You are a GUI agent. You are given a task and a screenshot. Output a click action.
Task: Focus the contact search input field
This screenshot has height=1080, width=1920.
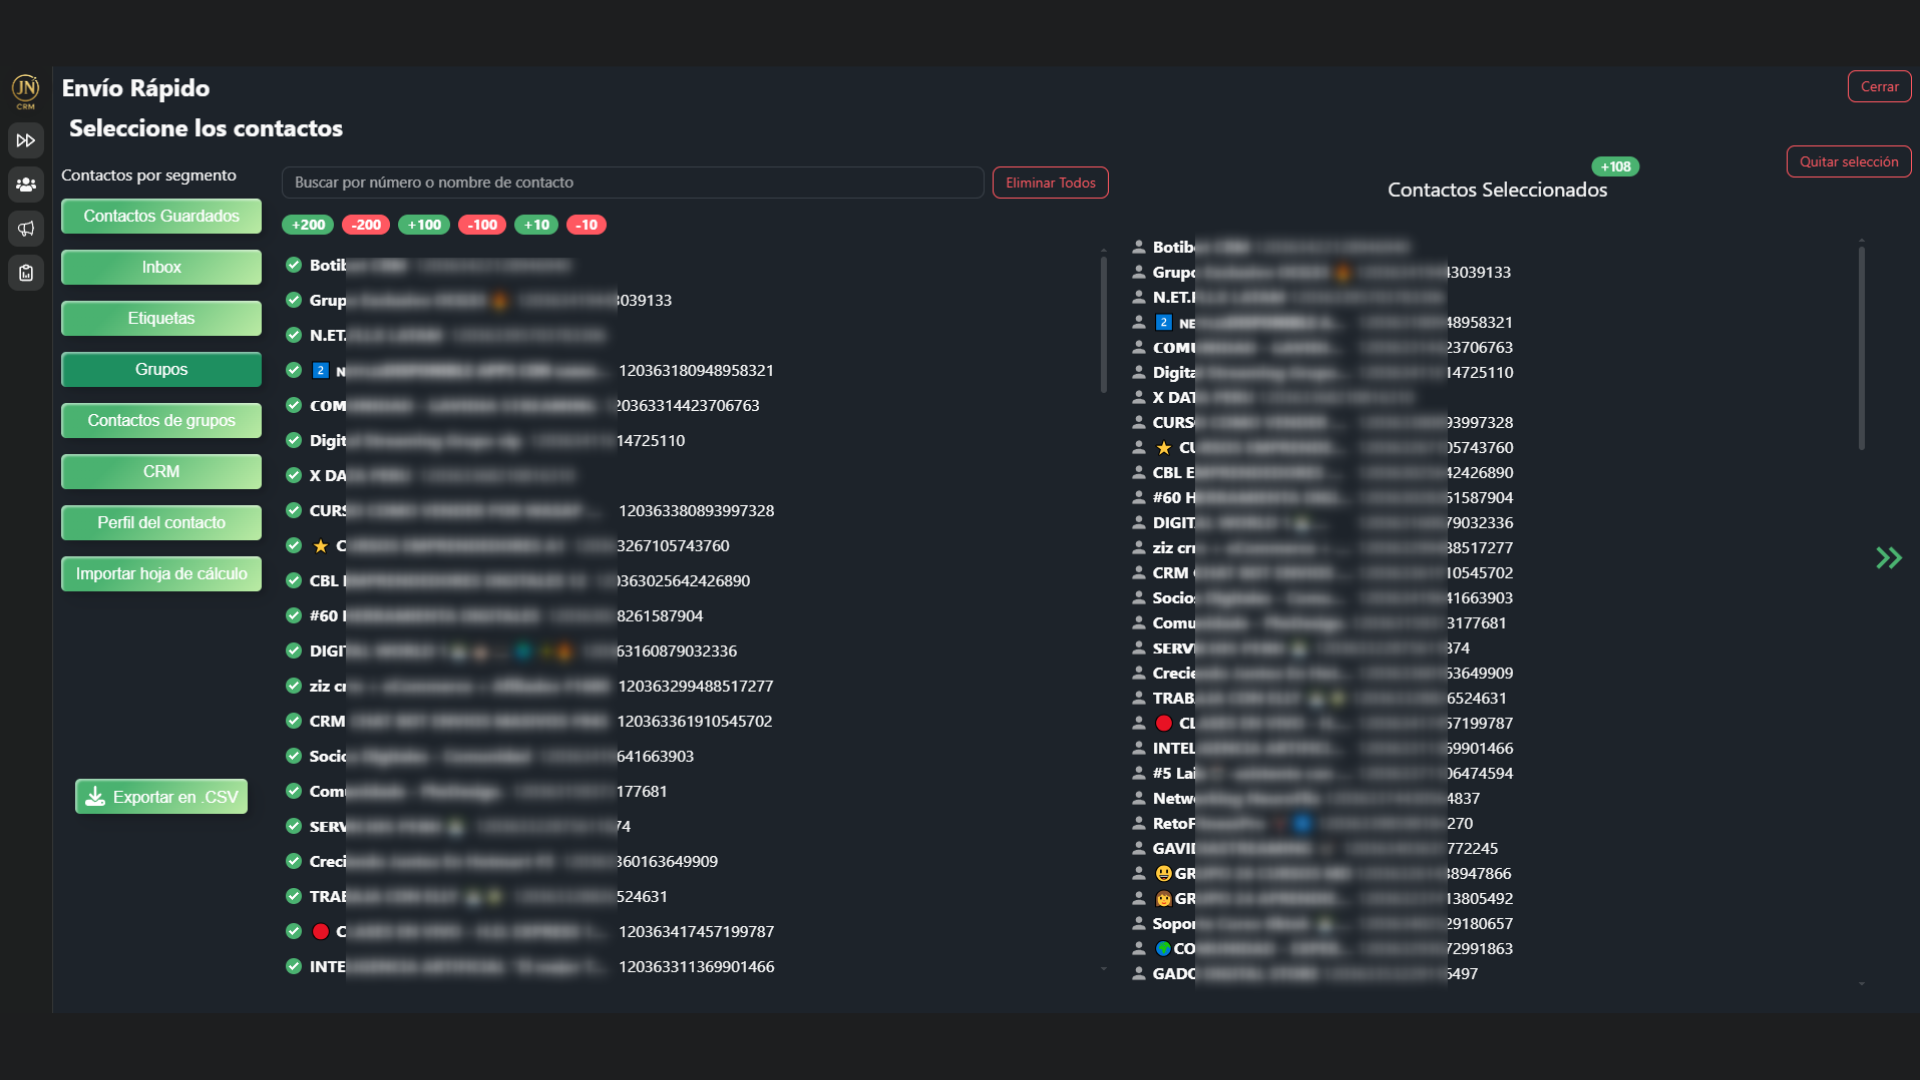[632, 183]
